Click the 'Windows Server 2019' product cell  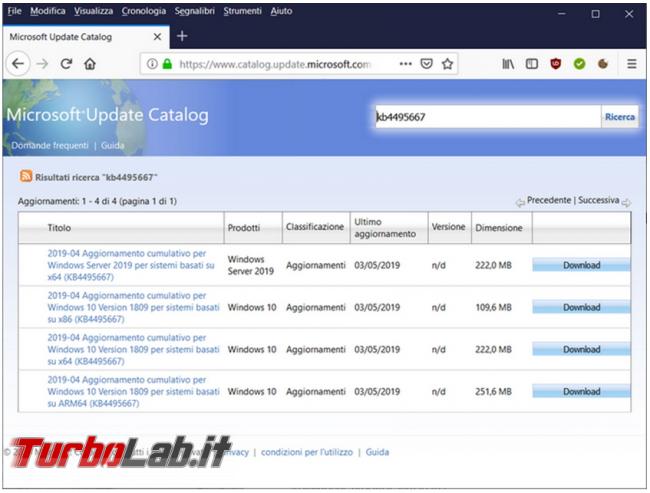[x=251, y=265]
